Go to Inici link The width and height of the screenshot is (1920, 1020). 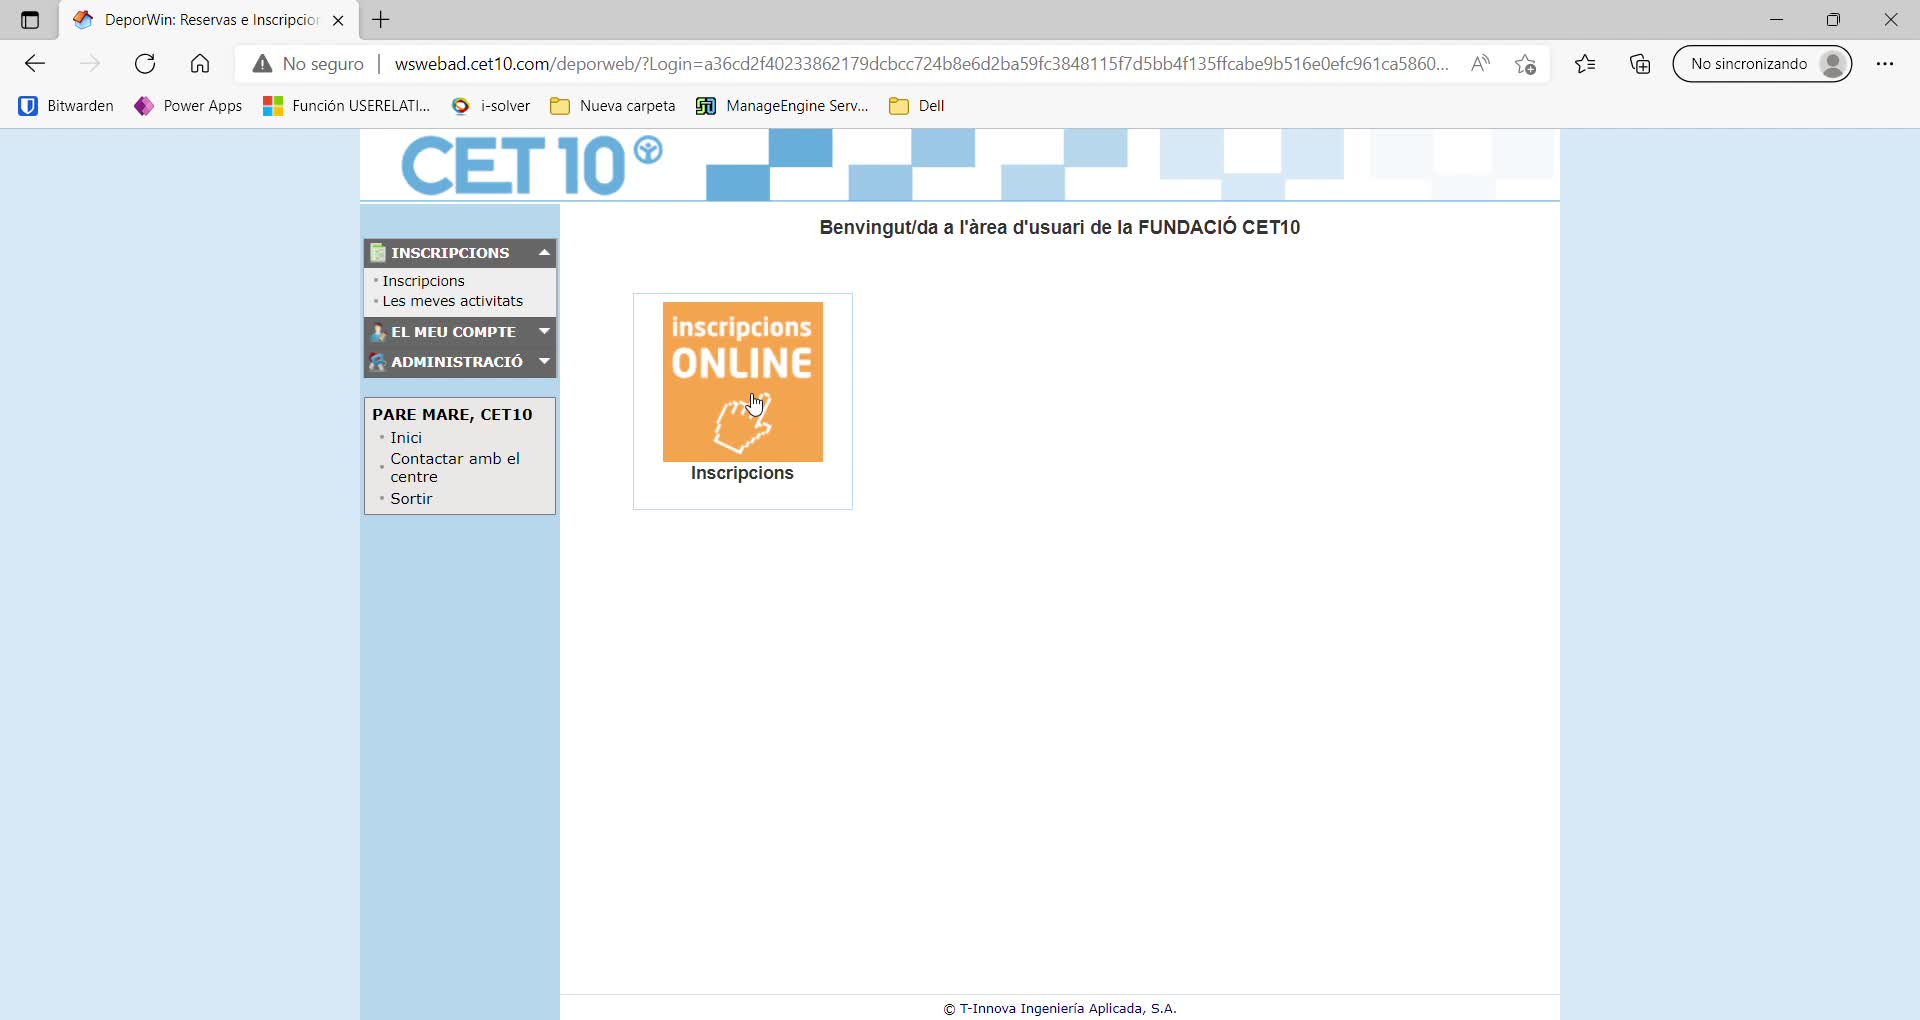click(406, 438)
